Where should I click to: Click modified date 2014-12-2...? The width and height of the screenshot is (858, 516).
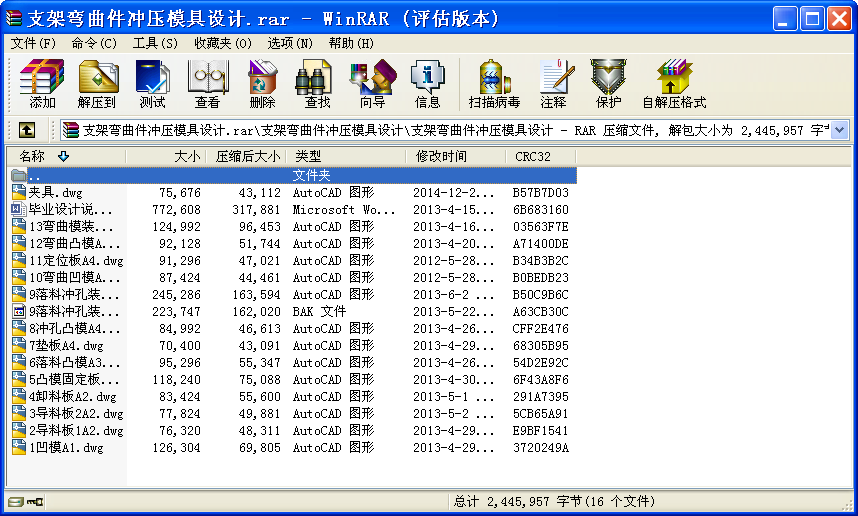(453, 193)
